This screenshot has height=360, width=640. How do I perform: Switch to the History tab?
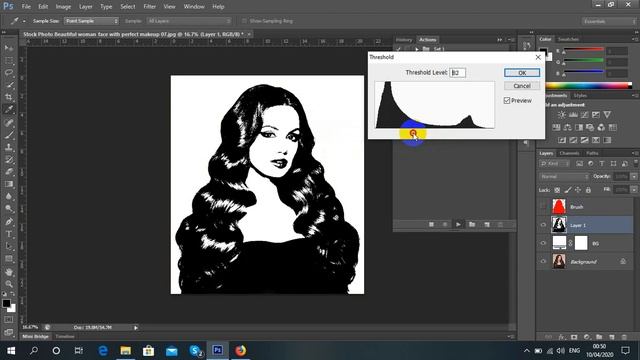(404, 40)
